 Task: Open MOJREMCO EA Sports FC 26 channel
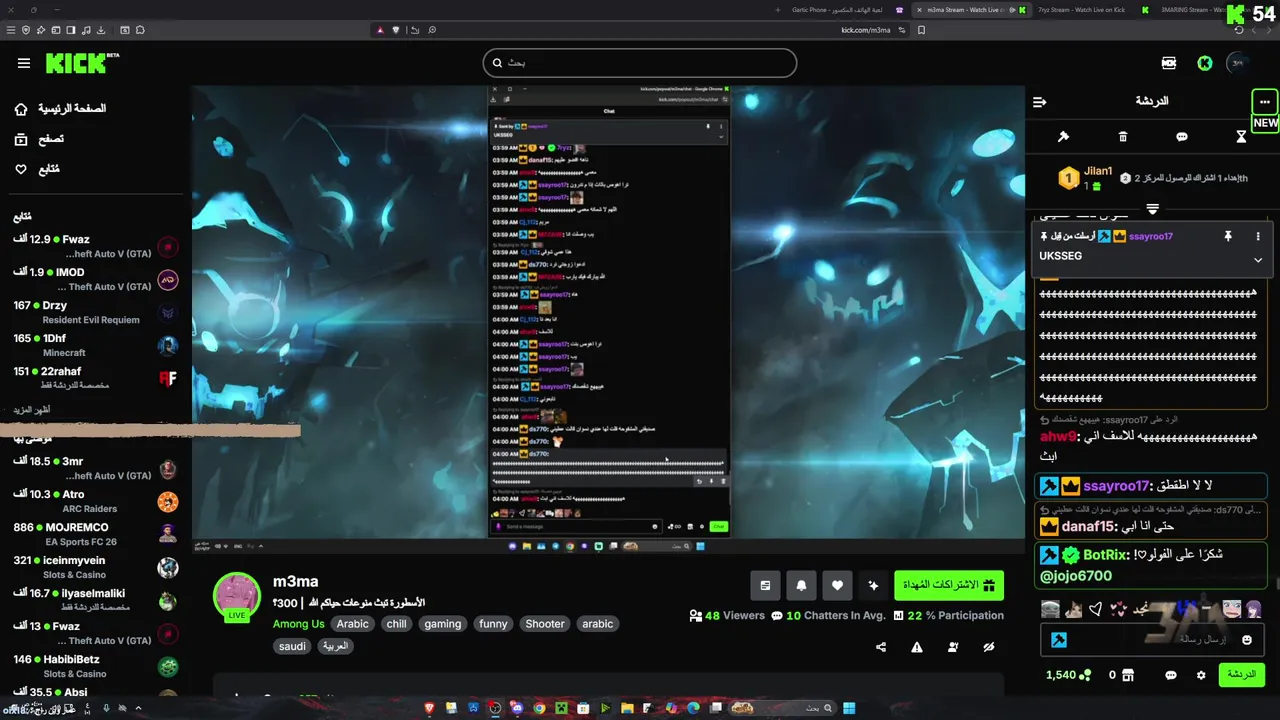click(95, 534)
